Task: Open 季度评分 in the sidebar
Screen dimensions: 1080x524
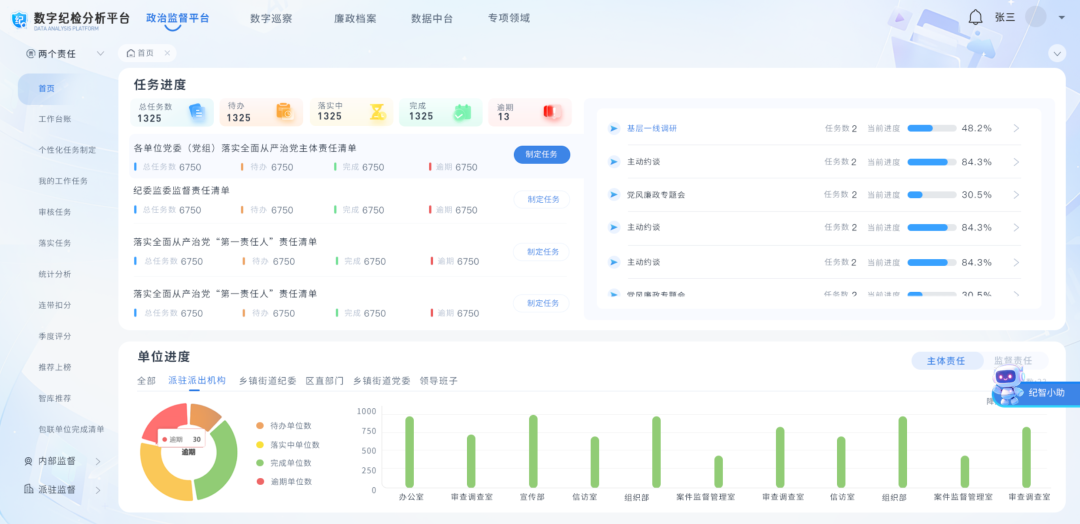Action: pos(55,336)
